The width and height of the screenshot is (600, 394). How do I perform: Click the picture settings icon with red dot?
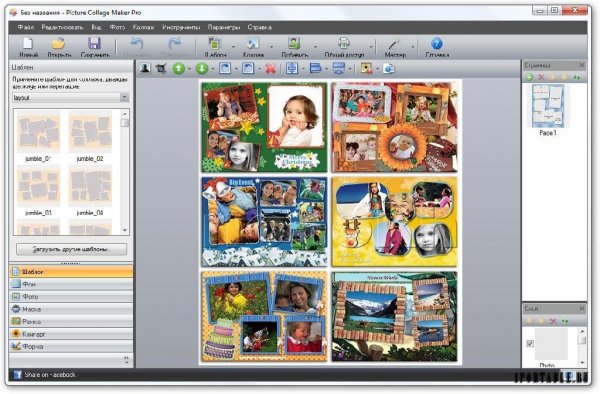tap(366, 69)
